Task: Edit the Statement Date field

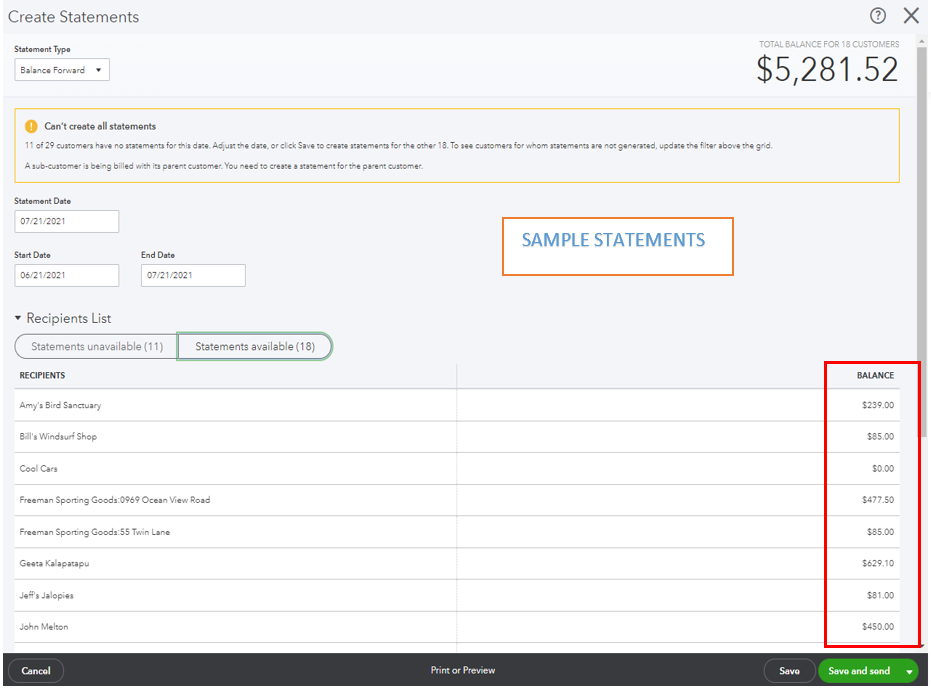Action: (x=67, y=221)
